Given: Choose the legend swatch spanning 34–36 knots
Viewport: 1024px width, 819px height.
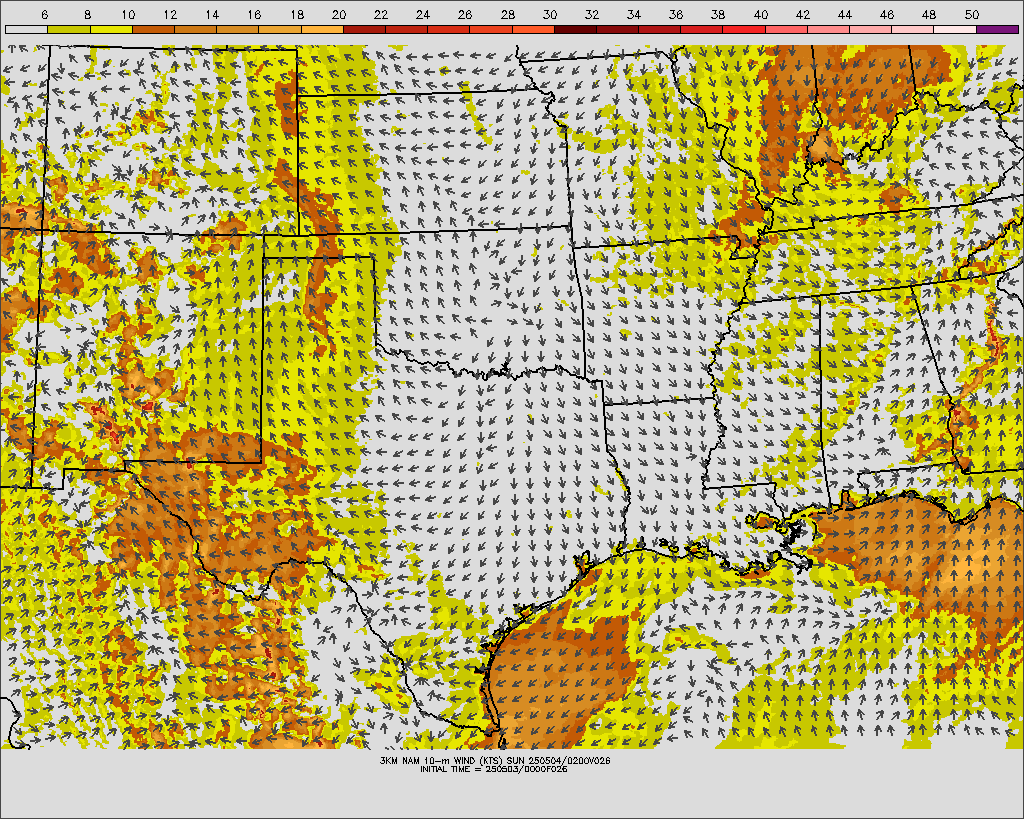Looking at the screenshot, I should click(660, 29).
